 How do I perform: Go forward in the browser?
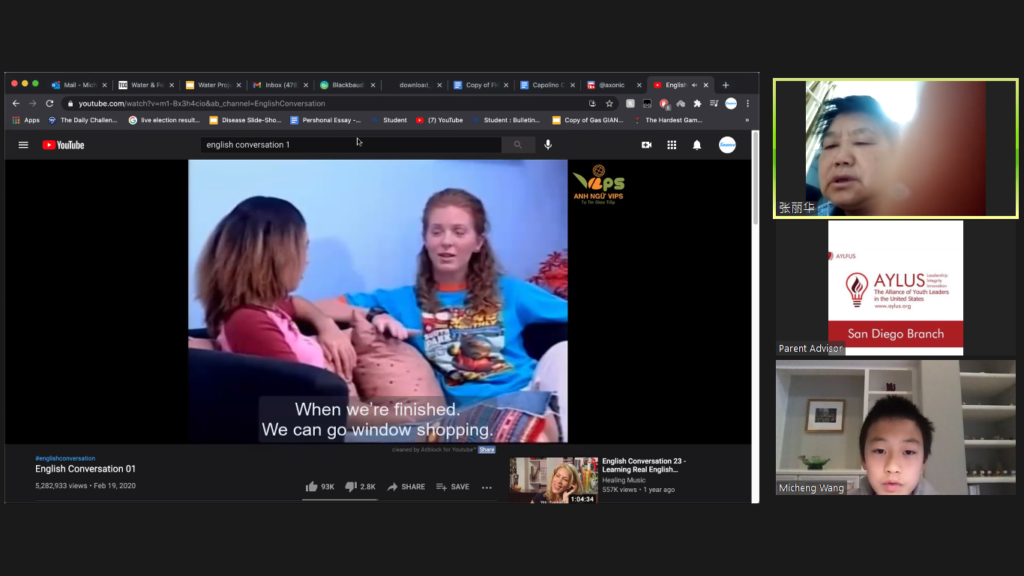pos(33,103)
